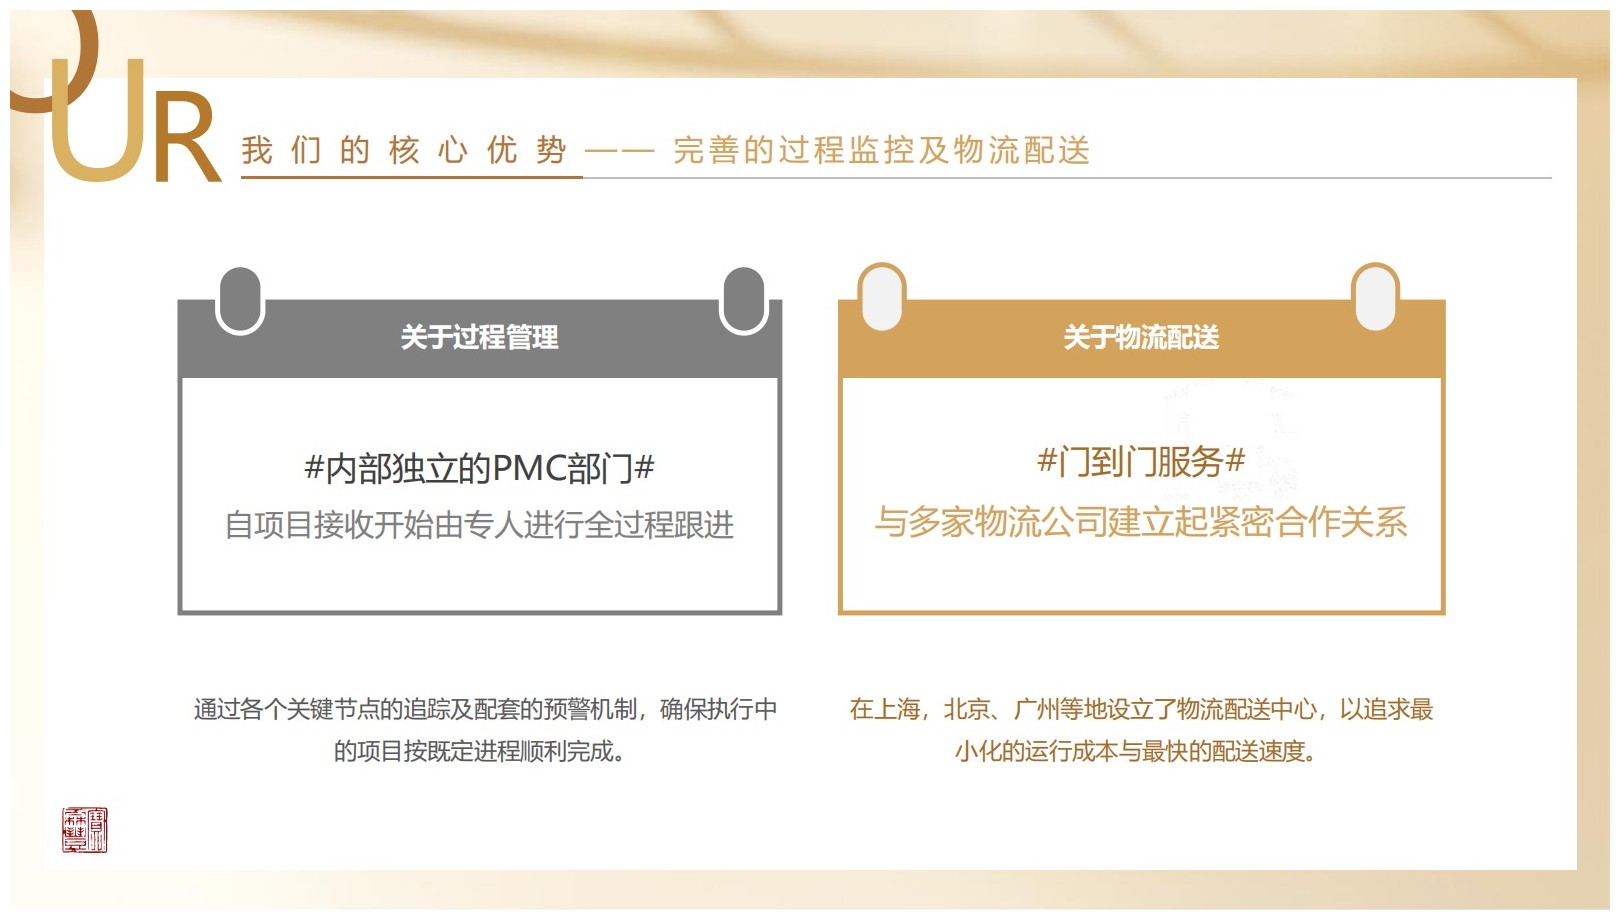Select the #门到门服务# heading
The height and width of the screenshot is (920, 1620).
pyautogui.click(x=1141, y=461)
